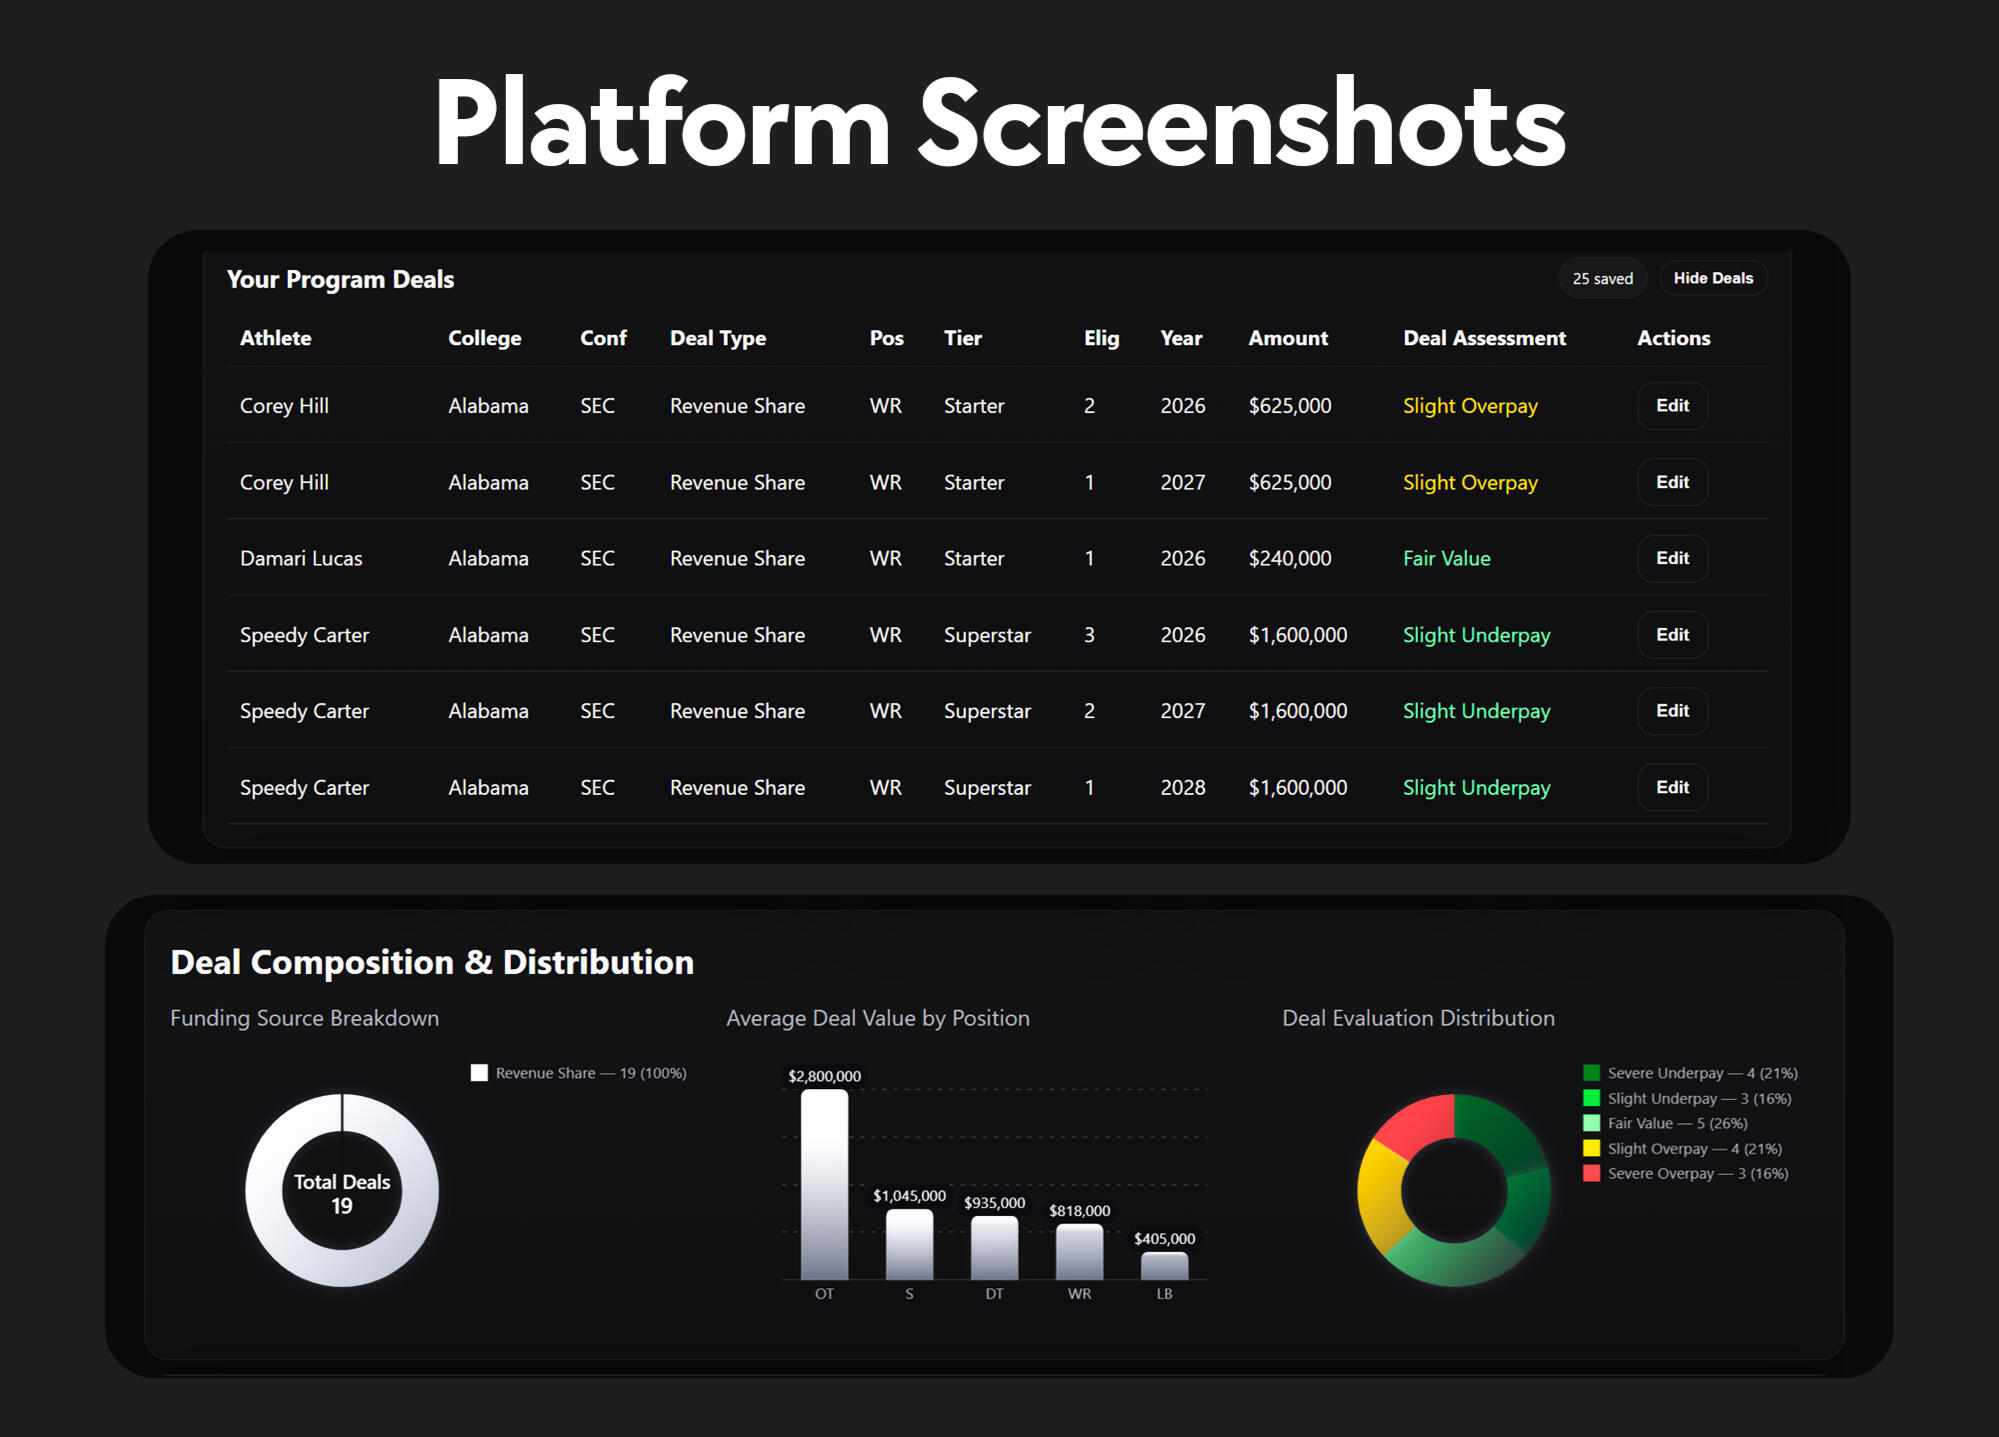Image resolution: width=1999 pixels, height=1437 pixels.
Task: Click the Severe Overpay red legend swatch
Action: pos(1591,1173)
